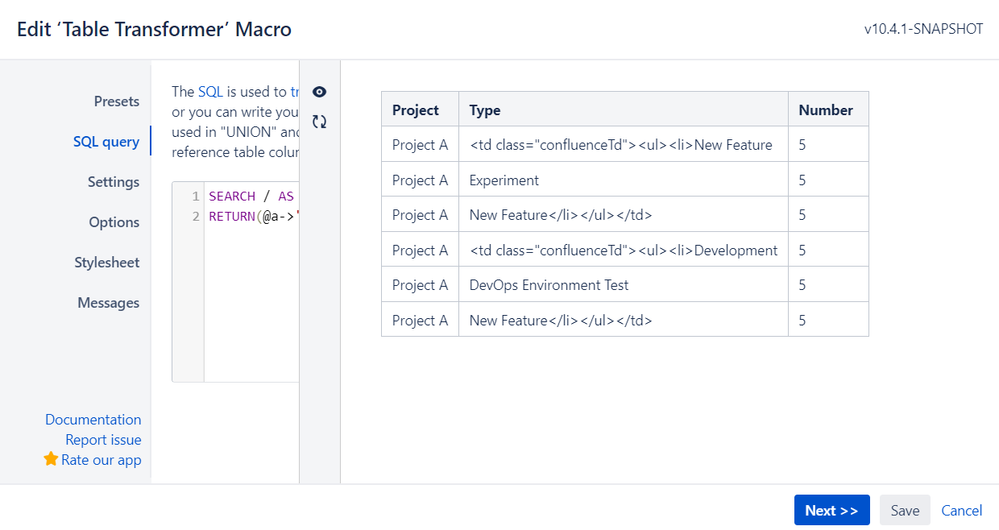Switch to the Settings tab
Screen dimensions: 999x530
point(113,182)
